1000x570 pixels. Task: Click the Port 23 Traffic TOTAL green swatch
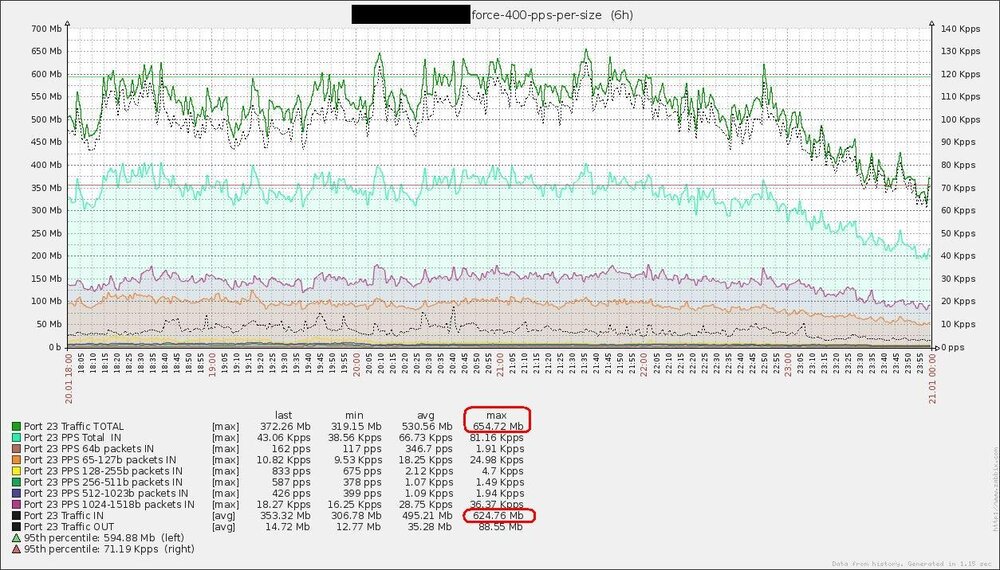[x=14, y=427]
